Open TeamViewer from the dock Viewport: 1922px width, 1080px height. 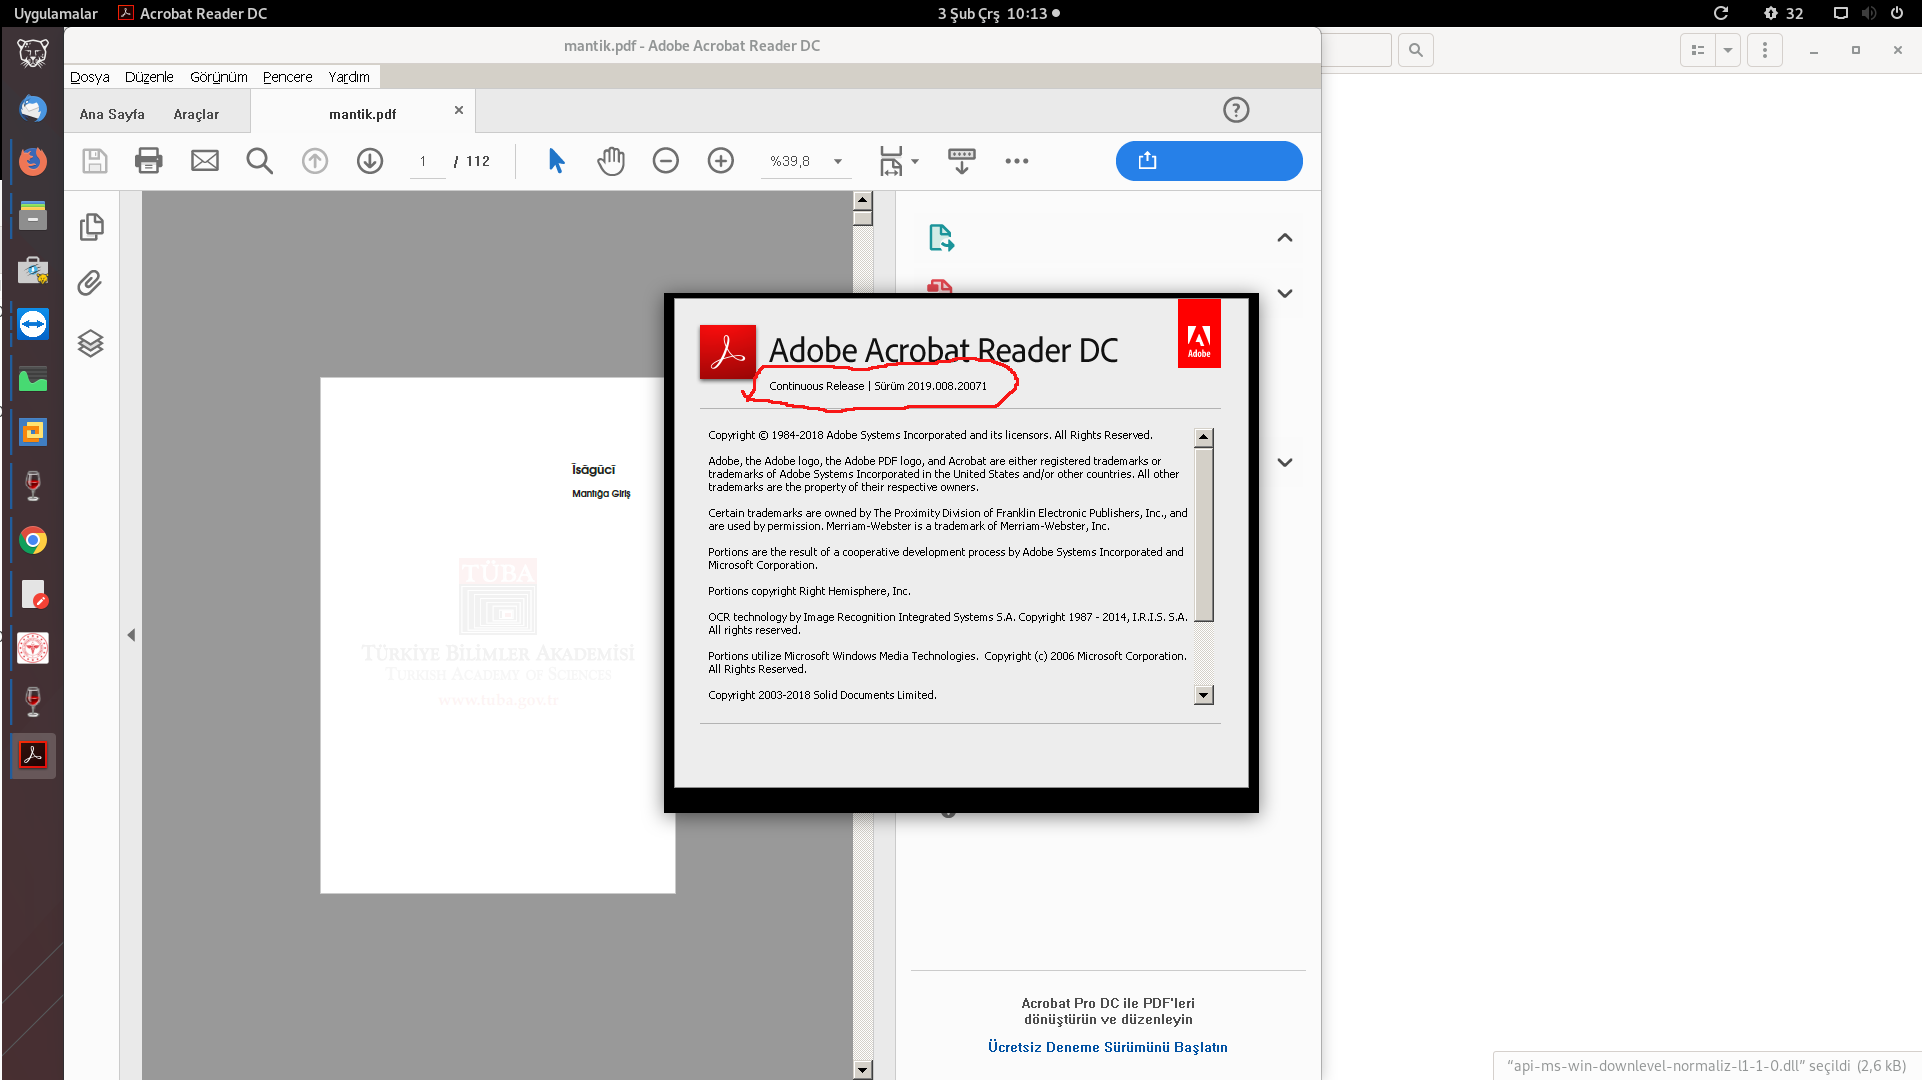[x=33, y=324]
